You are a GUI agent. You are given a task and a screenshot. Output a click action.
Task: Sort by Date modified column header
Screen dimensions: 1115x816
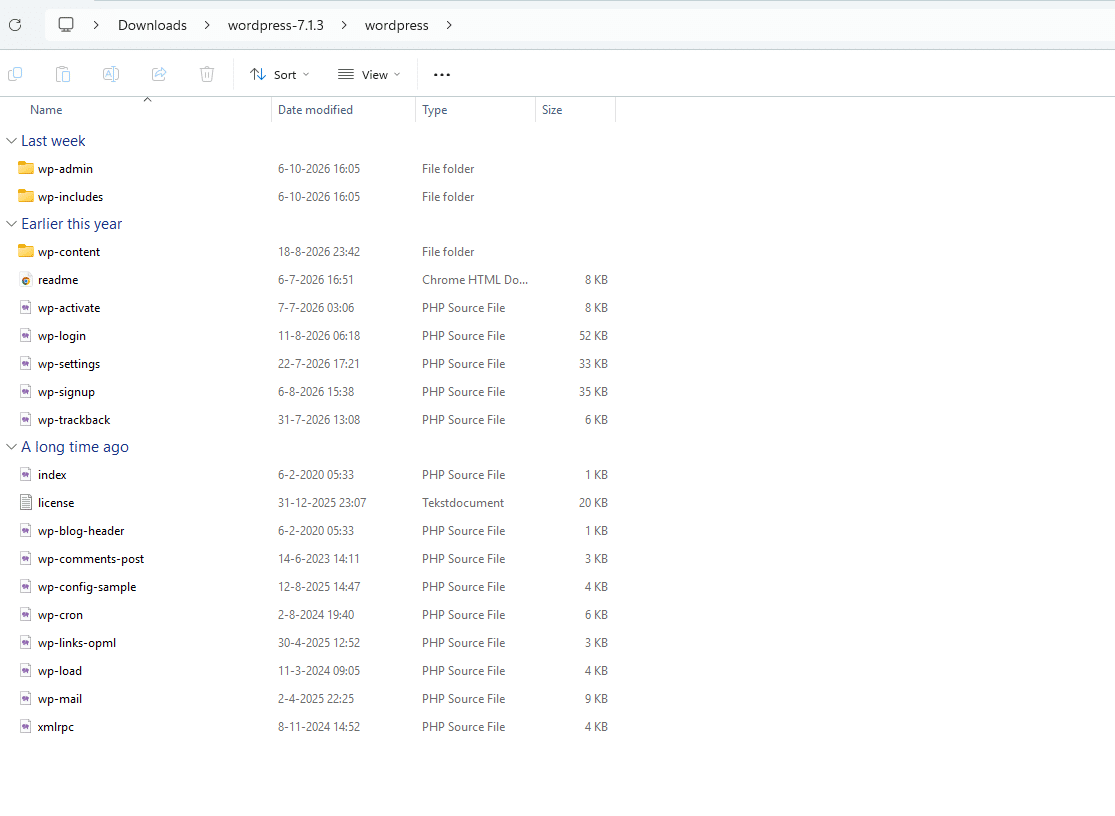tap(315, 110)
